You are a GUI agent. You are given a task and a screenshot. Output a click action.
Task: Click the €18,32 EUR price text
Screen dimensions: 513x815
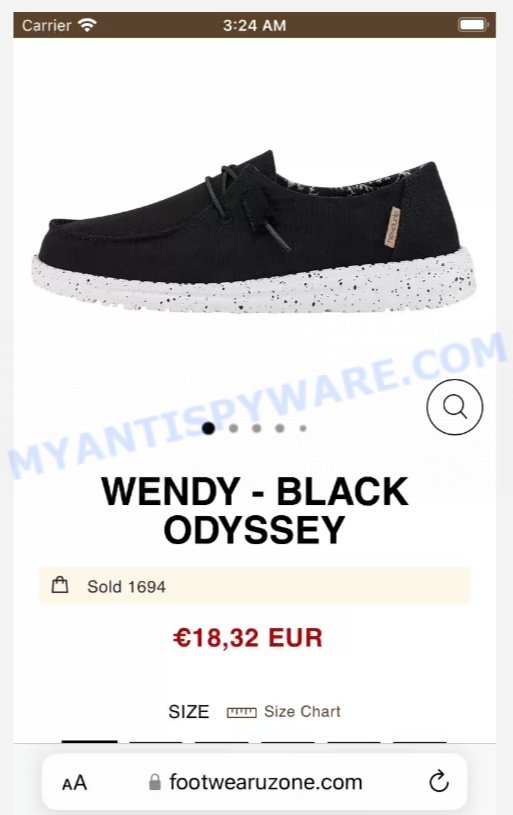247,638
